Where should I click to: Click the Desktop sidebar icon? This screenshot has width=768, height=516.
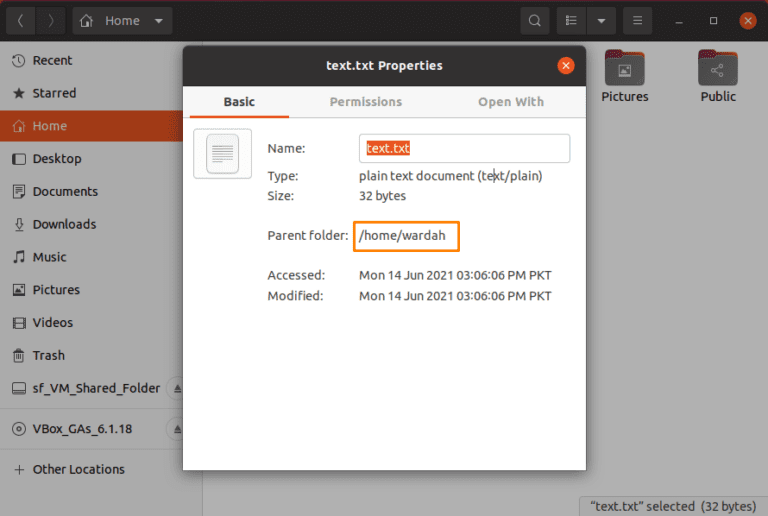click(19, 159)
